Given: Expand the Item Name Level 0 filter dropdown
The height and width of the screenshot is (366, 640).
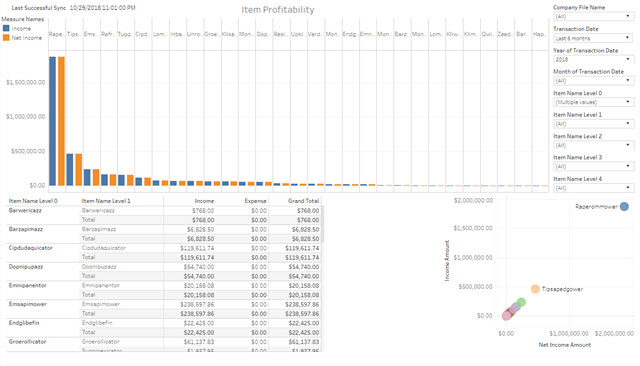Looking at the screenshot, I should point(593,102).
